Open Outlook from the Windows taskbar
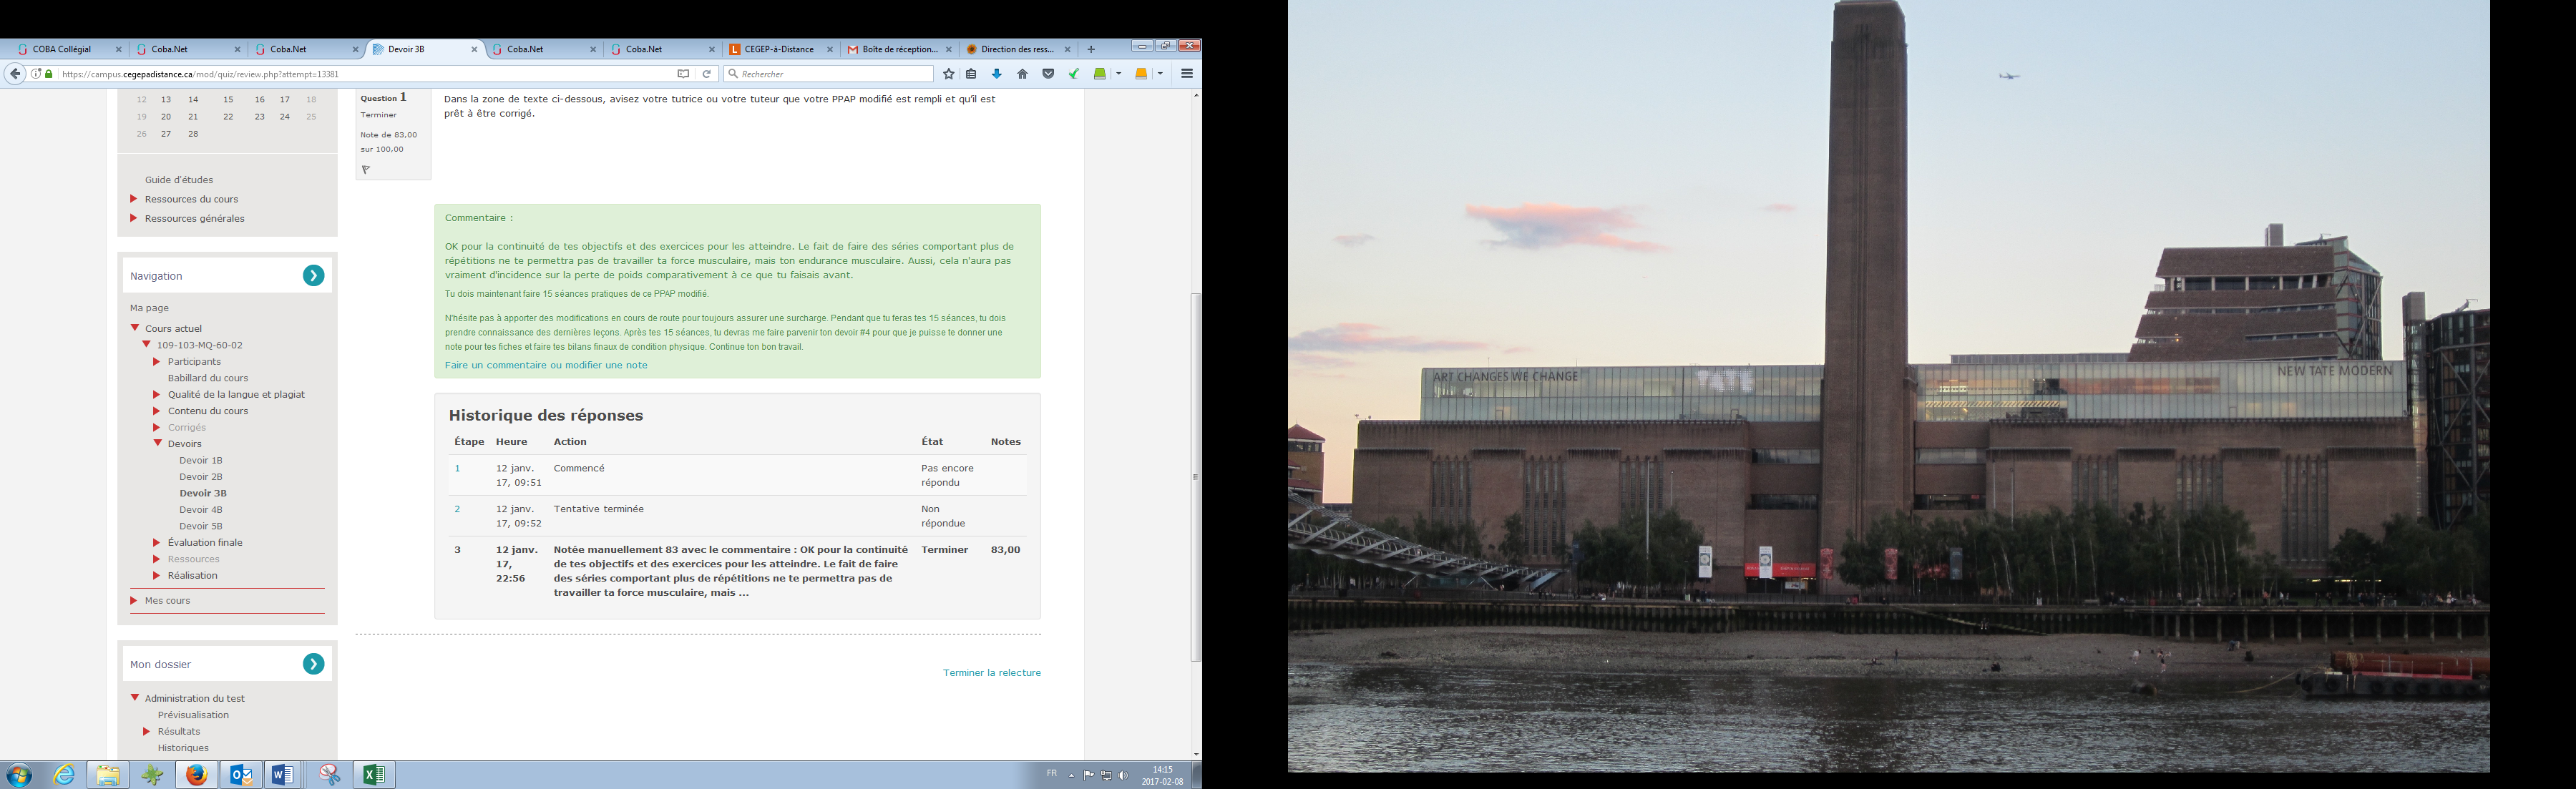2576x789 pixels. (240, 775)
